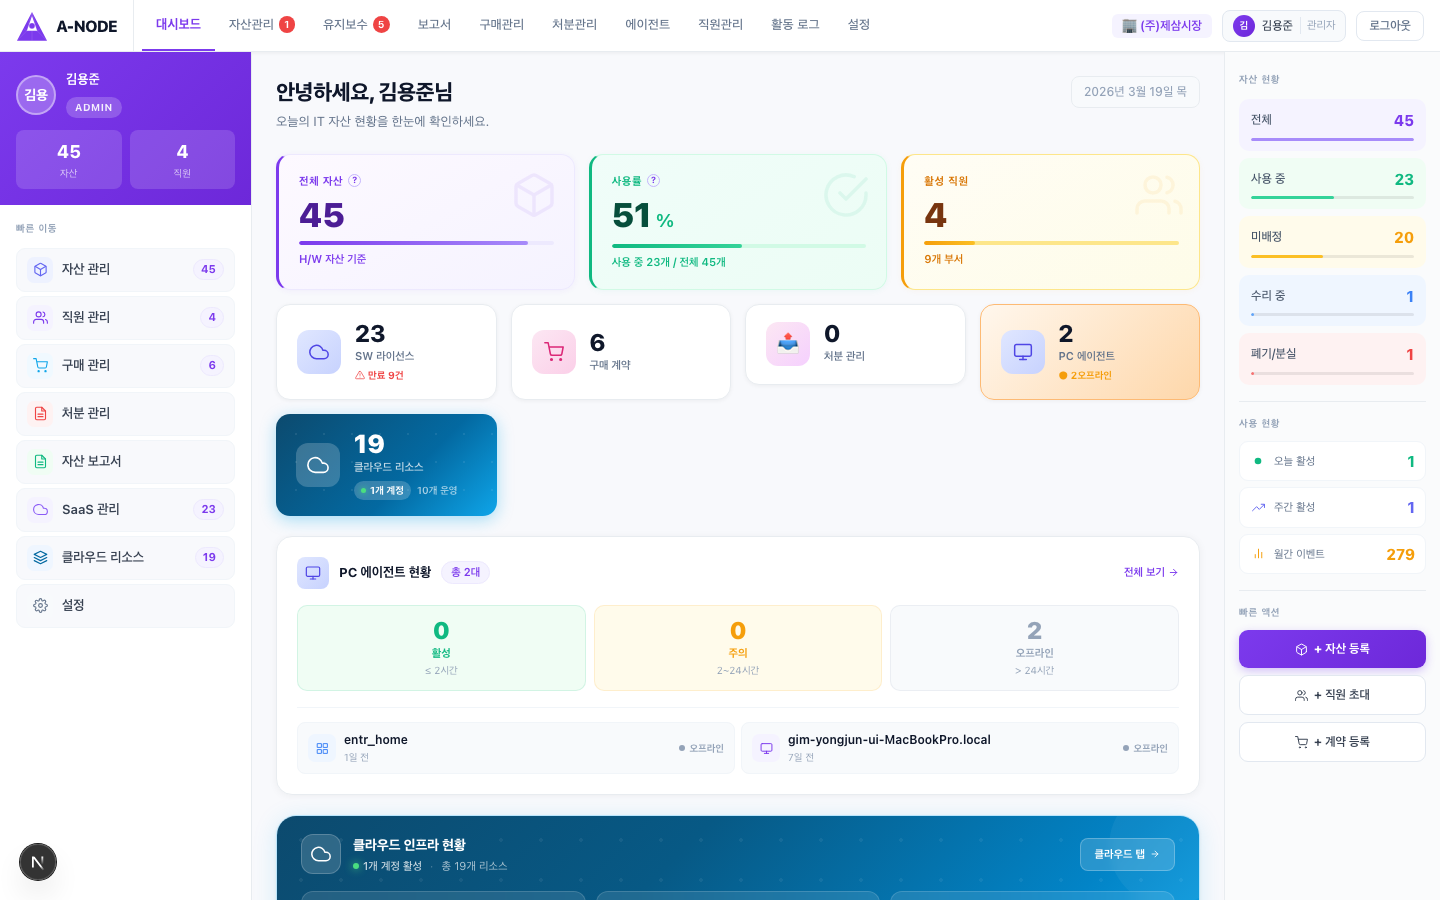This screenshot has width=1440, height=900.
Task: Select the (주)제삼시장 company badge
Action: (x=1161, y=25)
